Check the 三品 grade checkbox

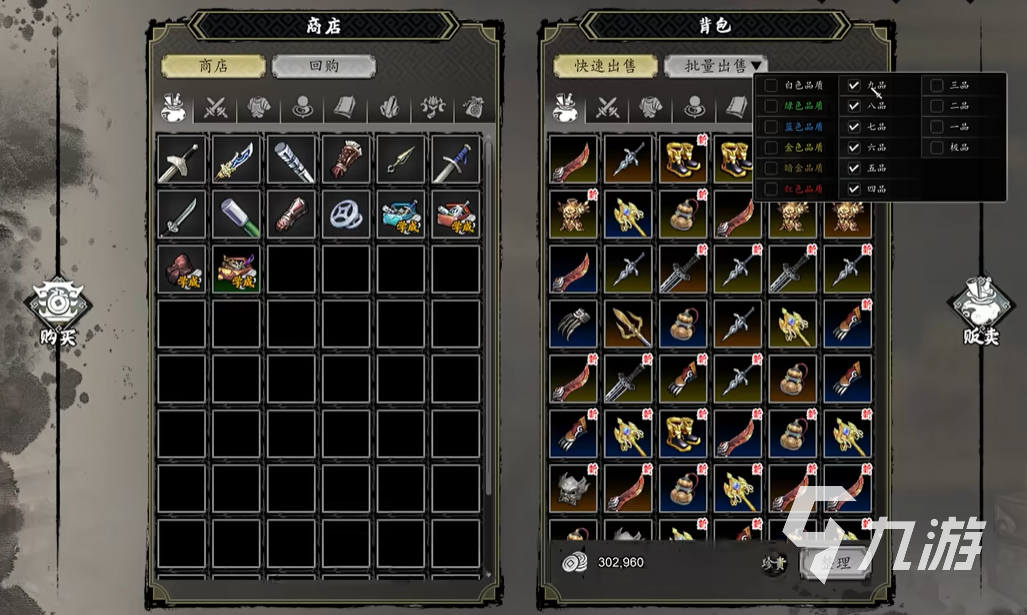pyautogui.click(x=937, y=85)
